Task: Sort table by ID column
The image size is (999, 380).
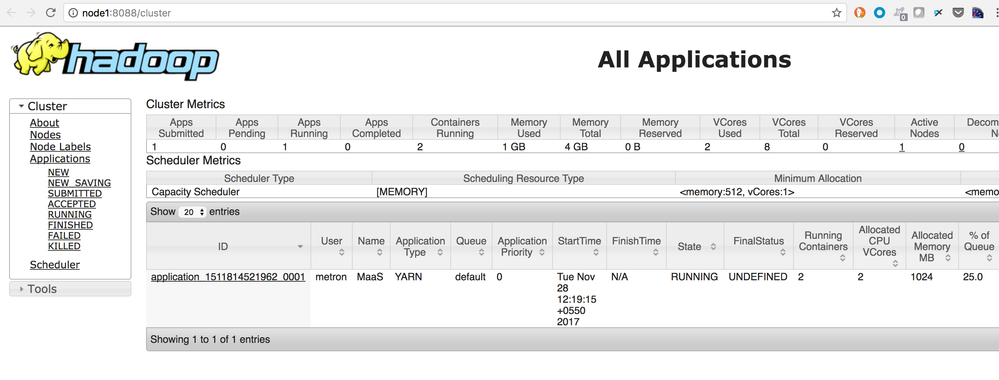Action: (x=228, y=246)
